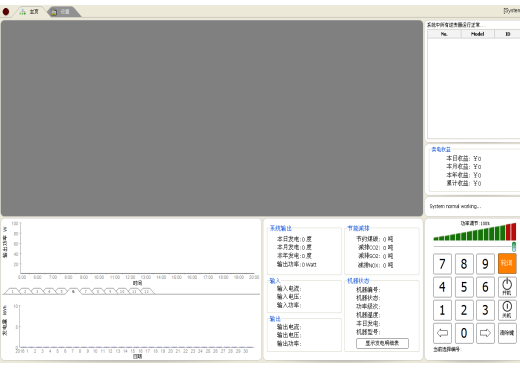Screen dimensions: 520x368
Task: Click the settings tab chart icon
Action: coord(54,12)
